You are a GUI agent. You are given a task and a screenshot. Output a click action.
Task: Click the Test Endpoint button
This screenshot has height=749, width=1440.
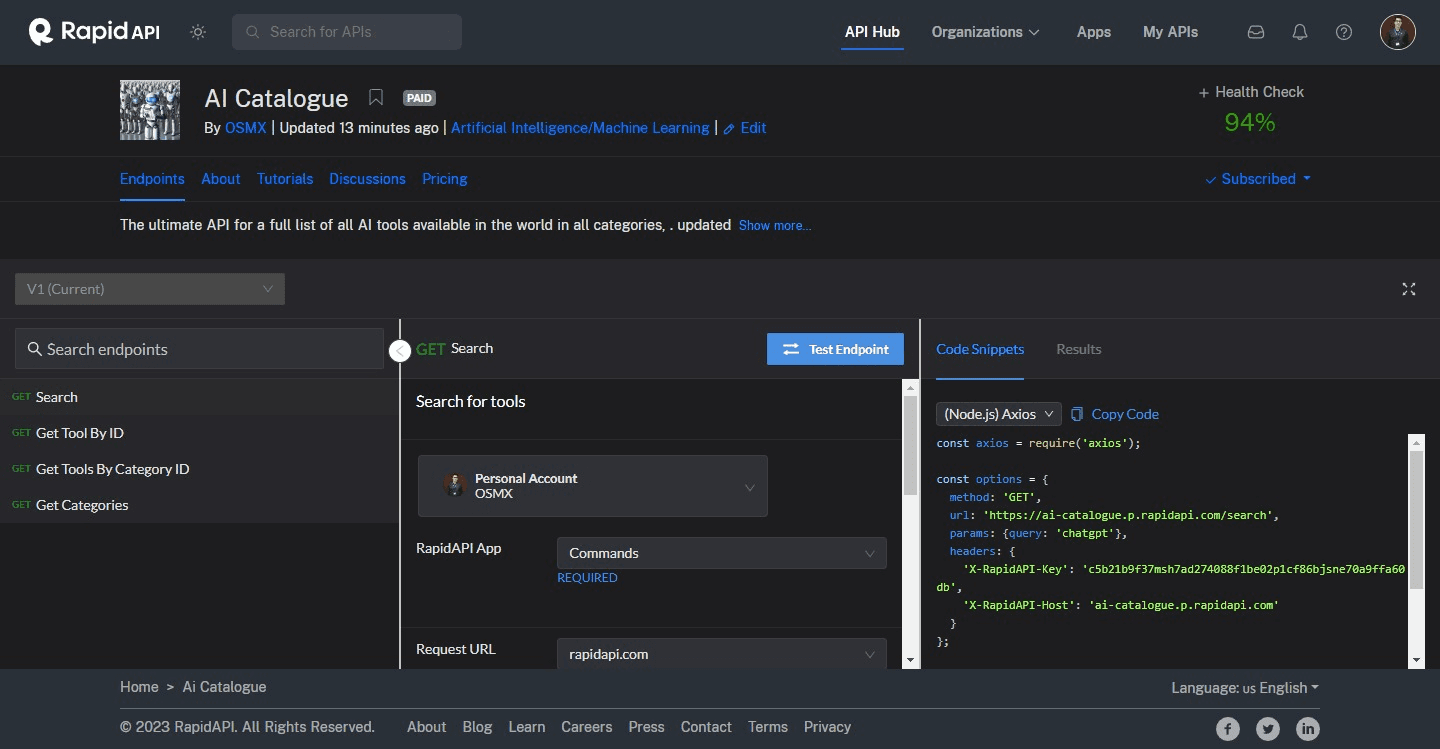835,349
